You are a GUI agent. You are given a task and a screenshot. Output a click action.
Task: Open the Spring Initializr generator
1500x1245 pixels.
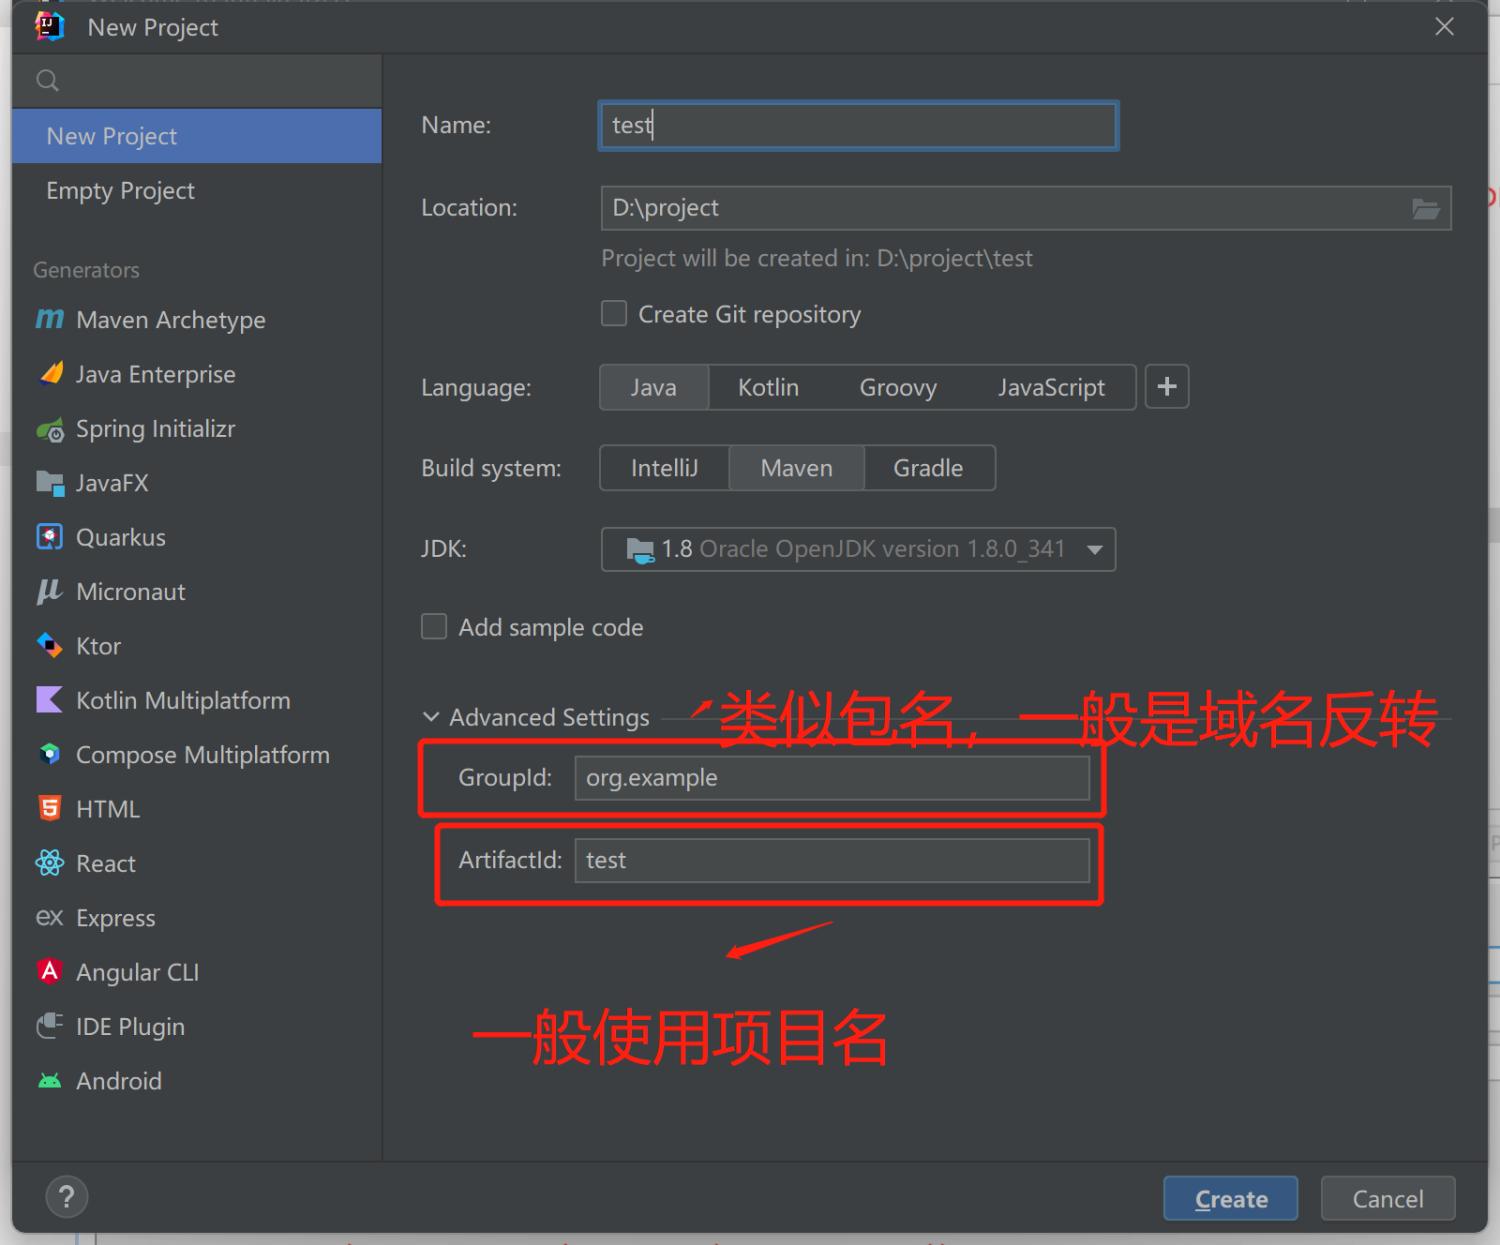point(155,428)
